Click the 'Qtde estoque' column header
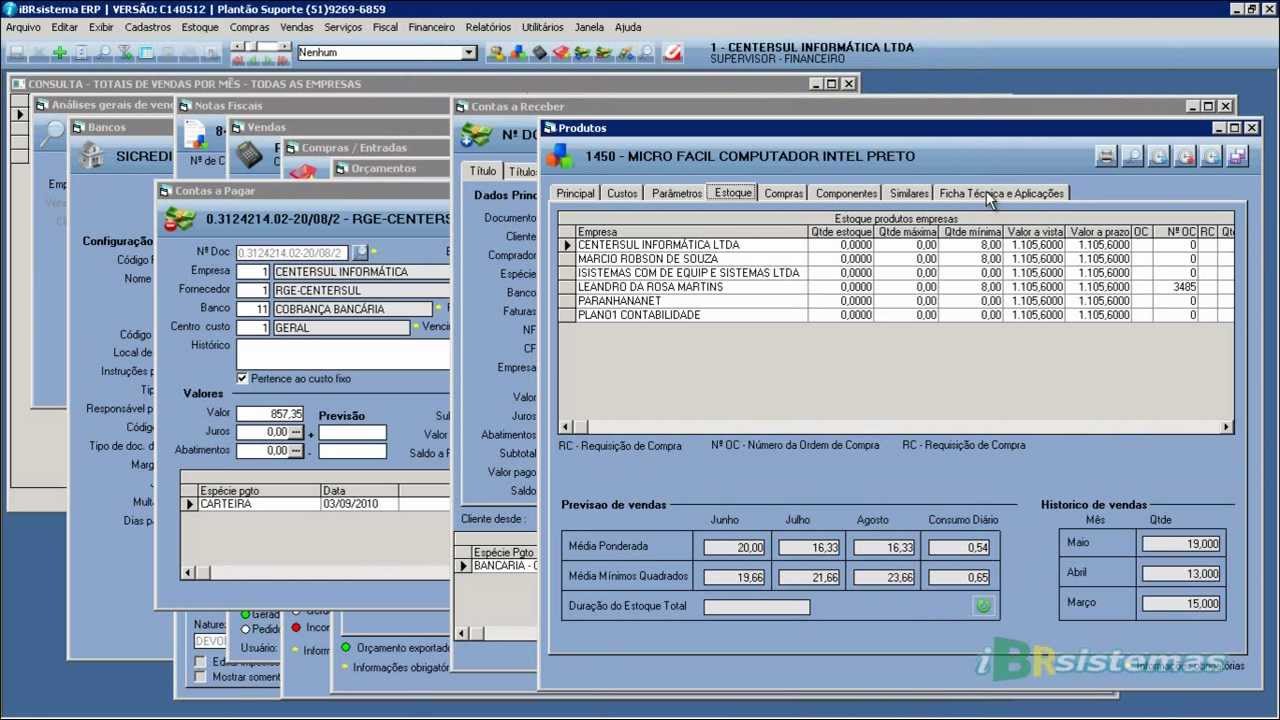Screen dimensions: 1280x720 click(x=841, y=232)
